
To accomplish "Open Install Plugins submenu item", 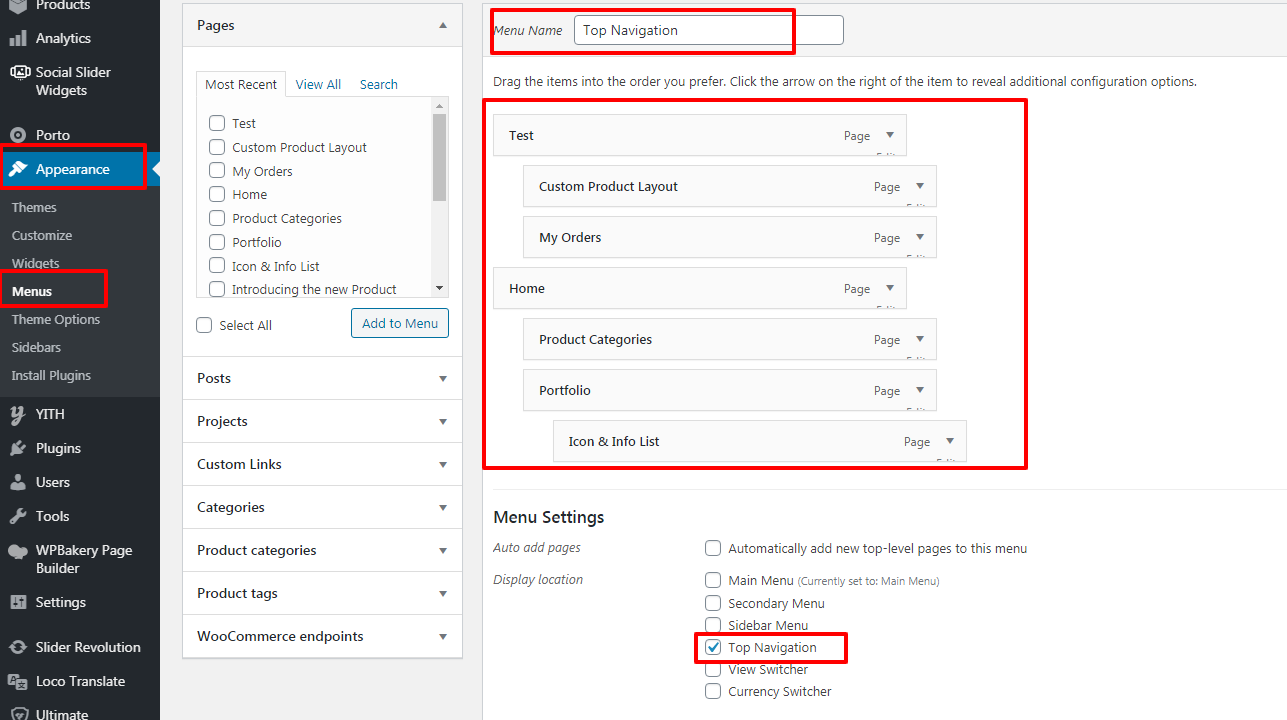I will [x=51, y=375].
